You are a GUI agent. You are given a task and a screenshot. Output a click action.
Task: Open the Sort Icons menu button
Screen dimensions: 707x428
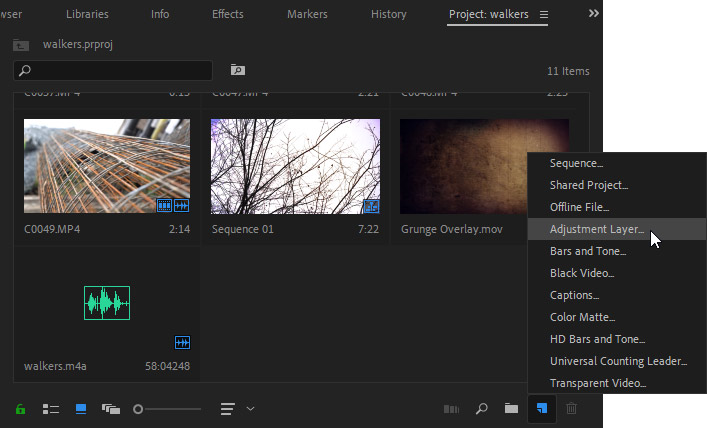point(228,409)
